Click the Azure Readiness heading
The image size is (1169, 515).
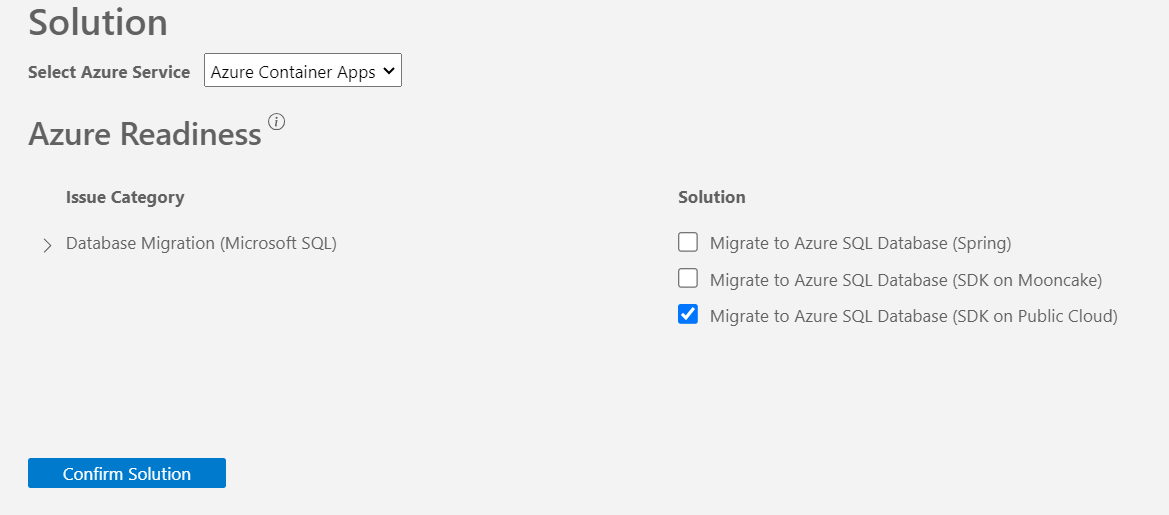(145, 135)
